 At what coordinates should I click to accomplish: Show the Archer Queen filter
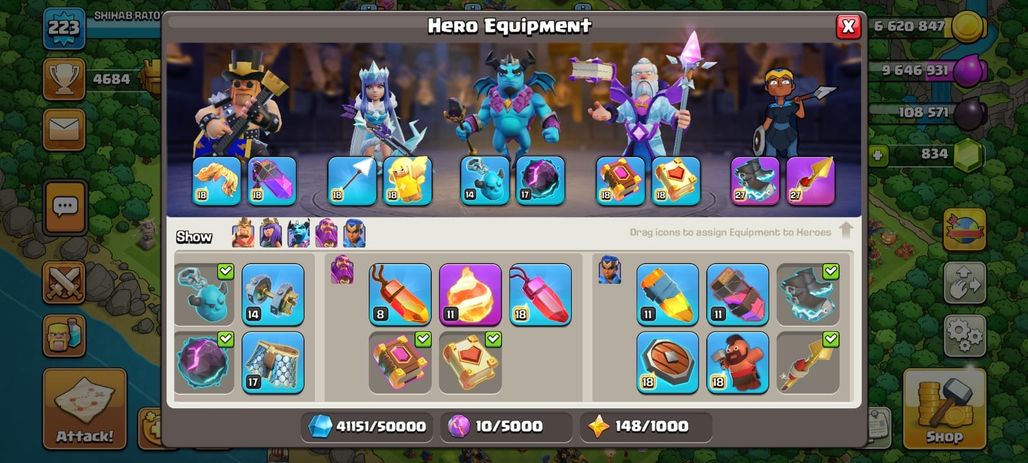(x=271, y=233)
